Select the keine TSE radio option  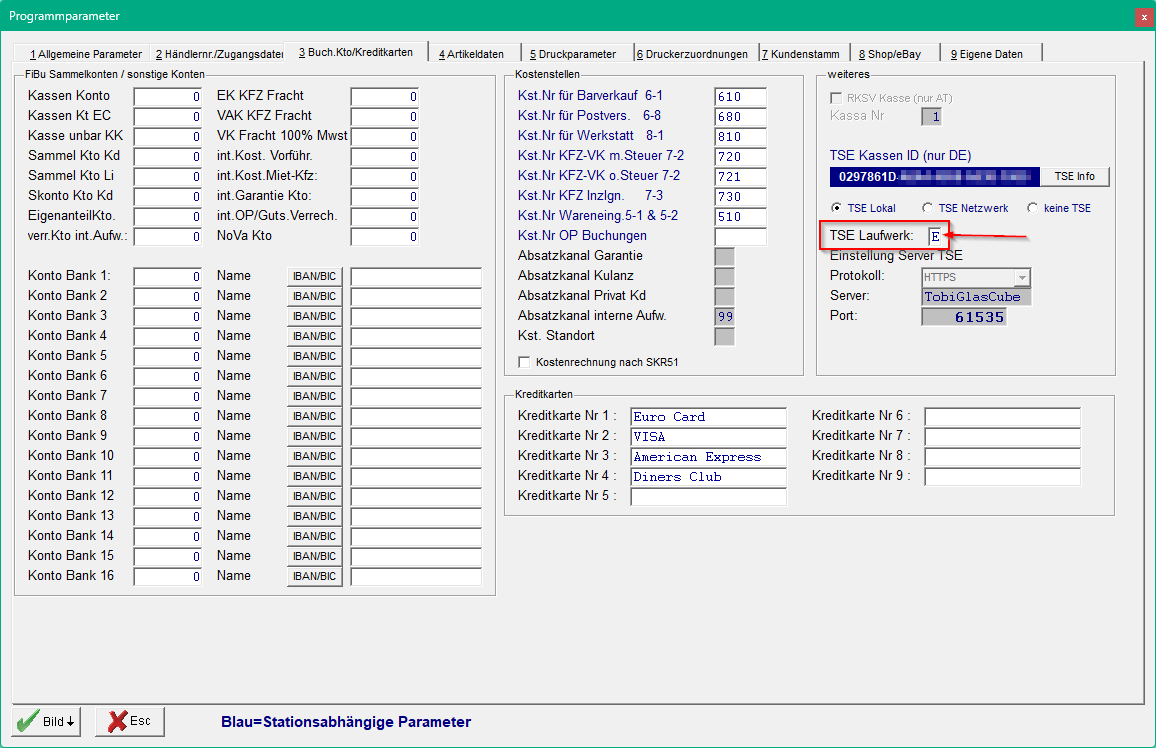pos(1033,208)
